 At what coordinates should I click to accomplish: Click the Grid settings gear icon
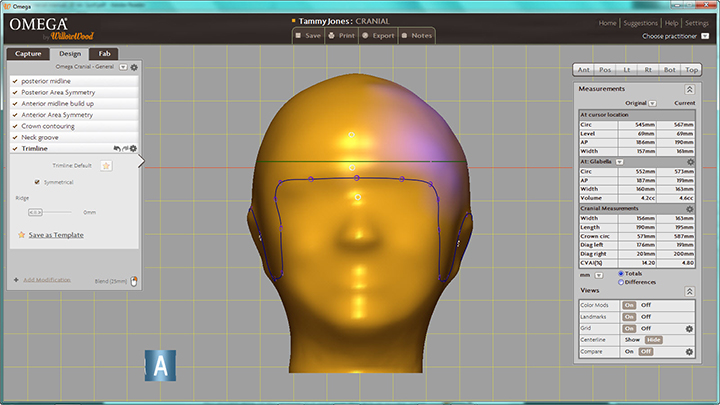coord(689,328)
